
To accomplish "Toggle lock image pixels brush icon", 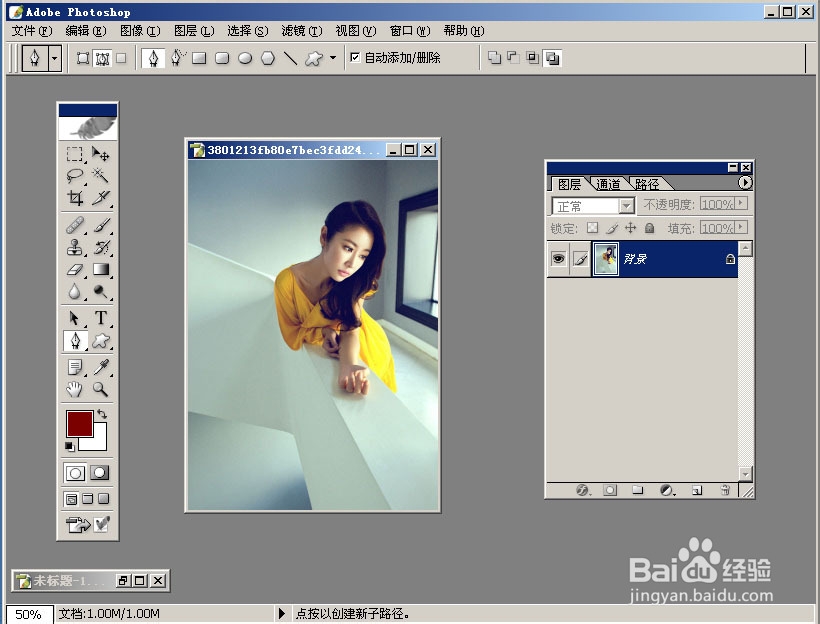I will 611,228.
